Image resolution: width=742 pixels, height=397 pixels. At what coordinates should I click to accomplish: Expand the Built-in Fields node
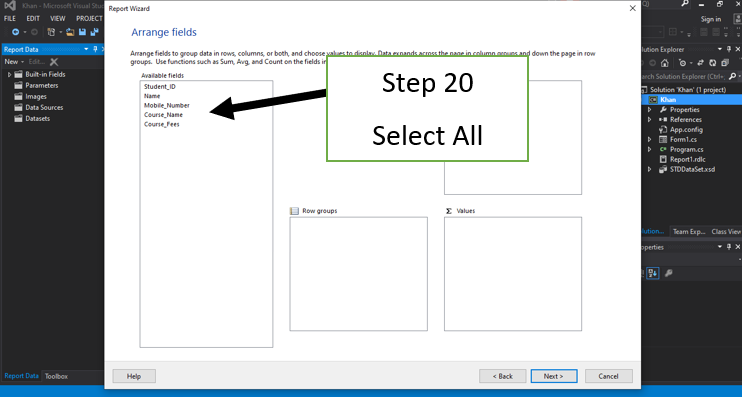(x=9, y=74)
